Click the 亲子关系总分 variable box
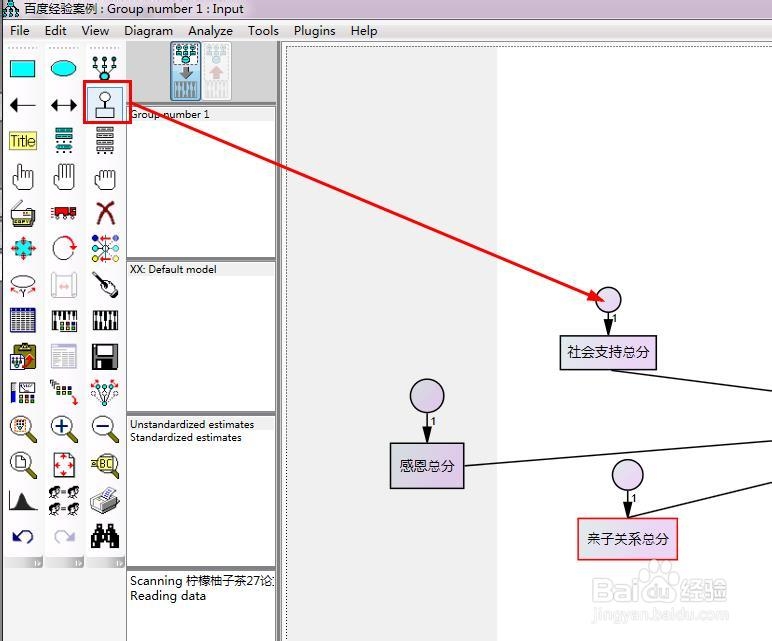Viewport: 772px width, 641px height. click(x=627, y=539)
